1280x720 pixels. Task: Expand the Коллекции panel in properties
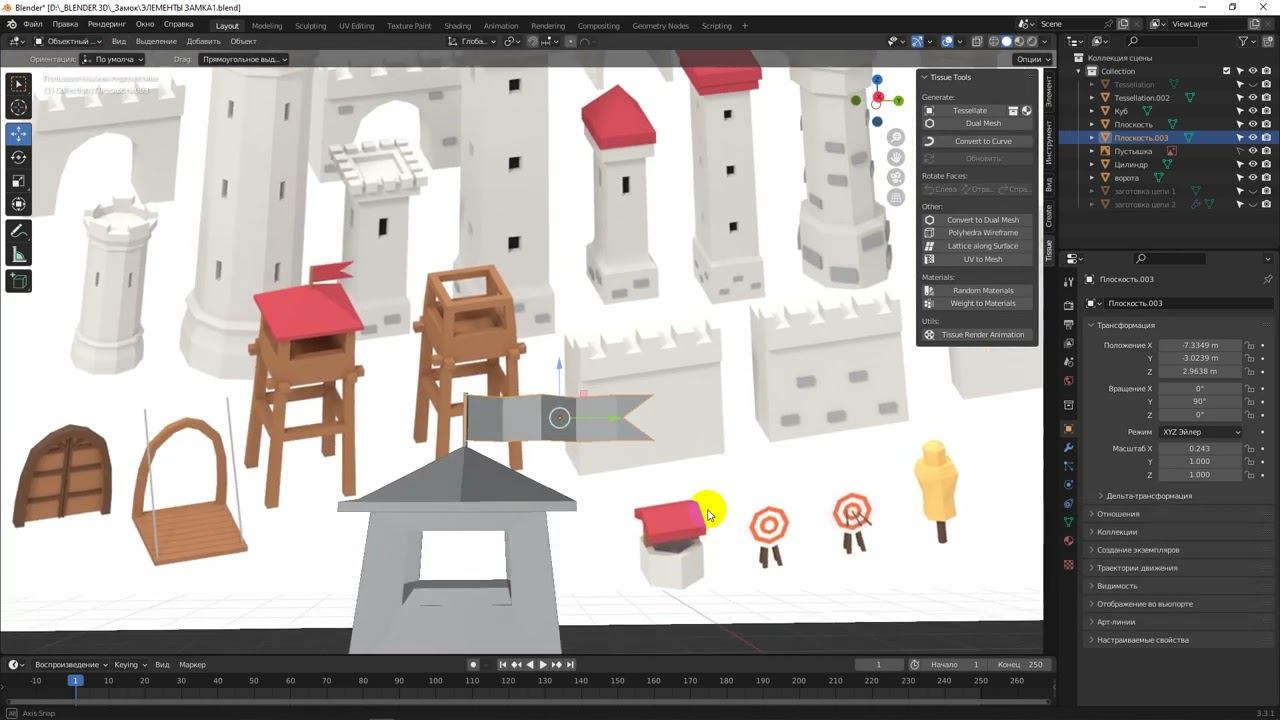coord(1116,532)
